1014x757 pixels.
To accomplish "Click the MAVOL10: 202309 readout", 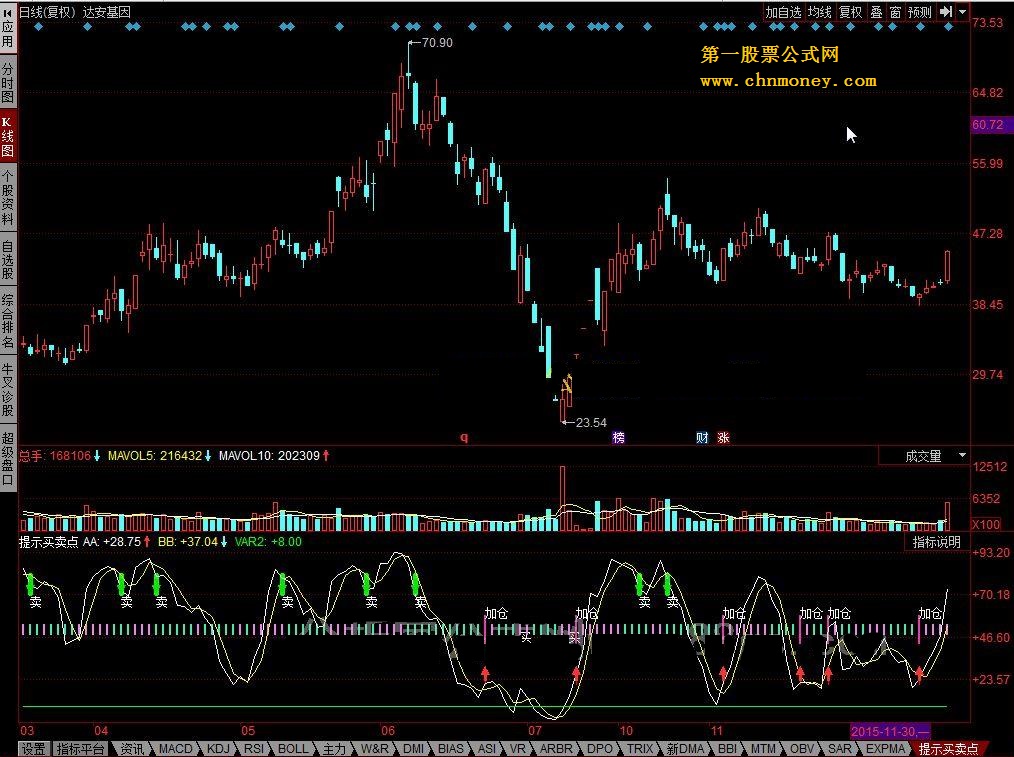I will point(274,456).
